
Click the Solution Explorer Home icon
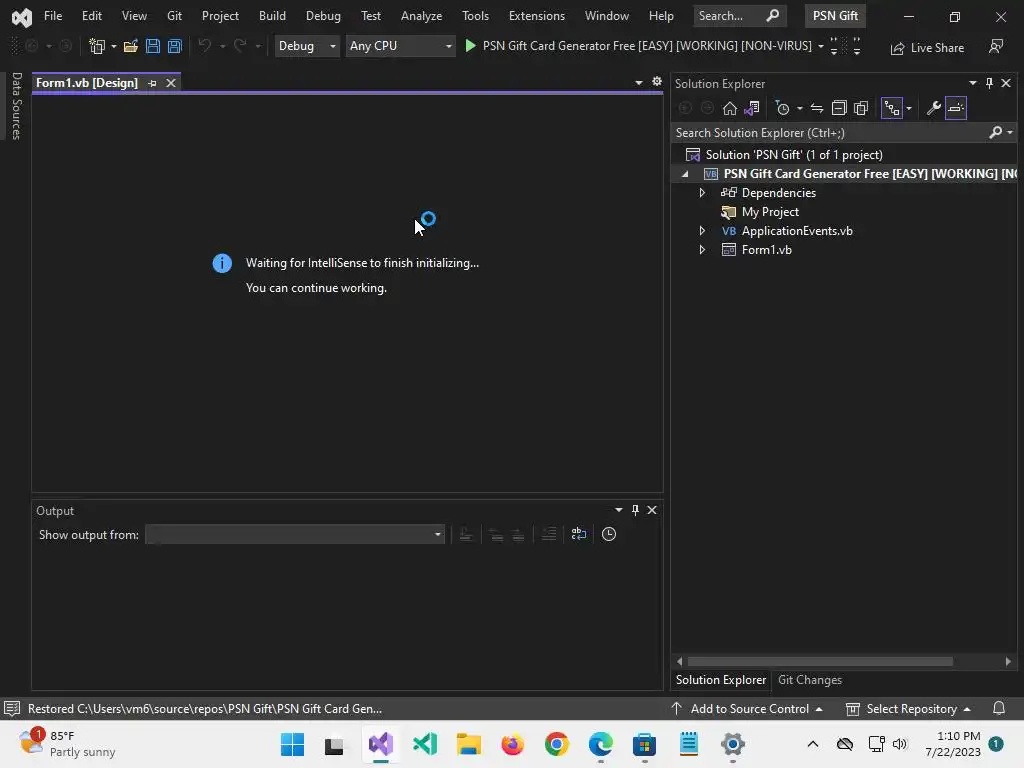[729, 108]
